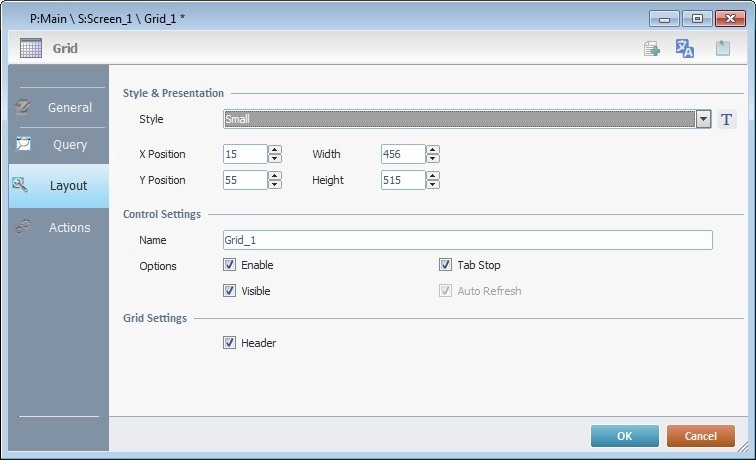The height and width of the screenshot is (460, 756).
Task: Click the Query tab icon
Action: tap(23, 144)
